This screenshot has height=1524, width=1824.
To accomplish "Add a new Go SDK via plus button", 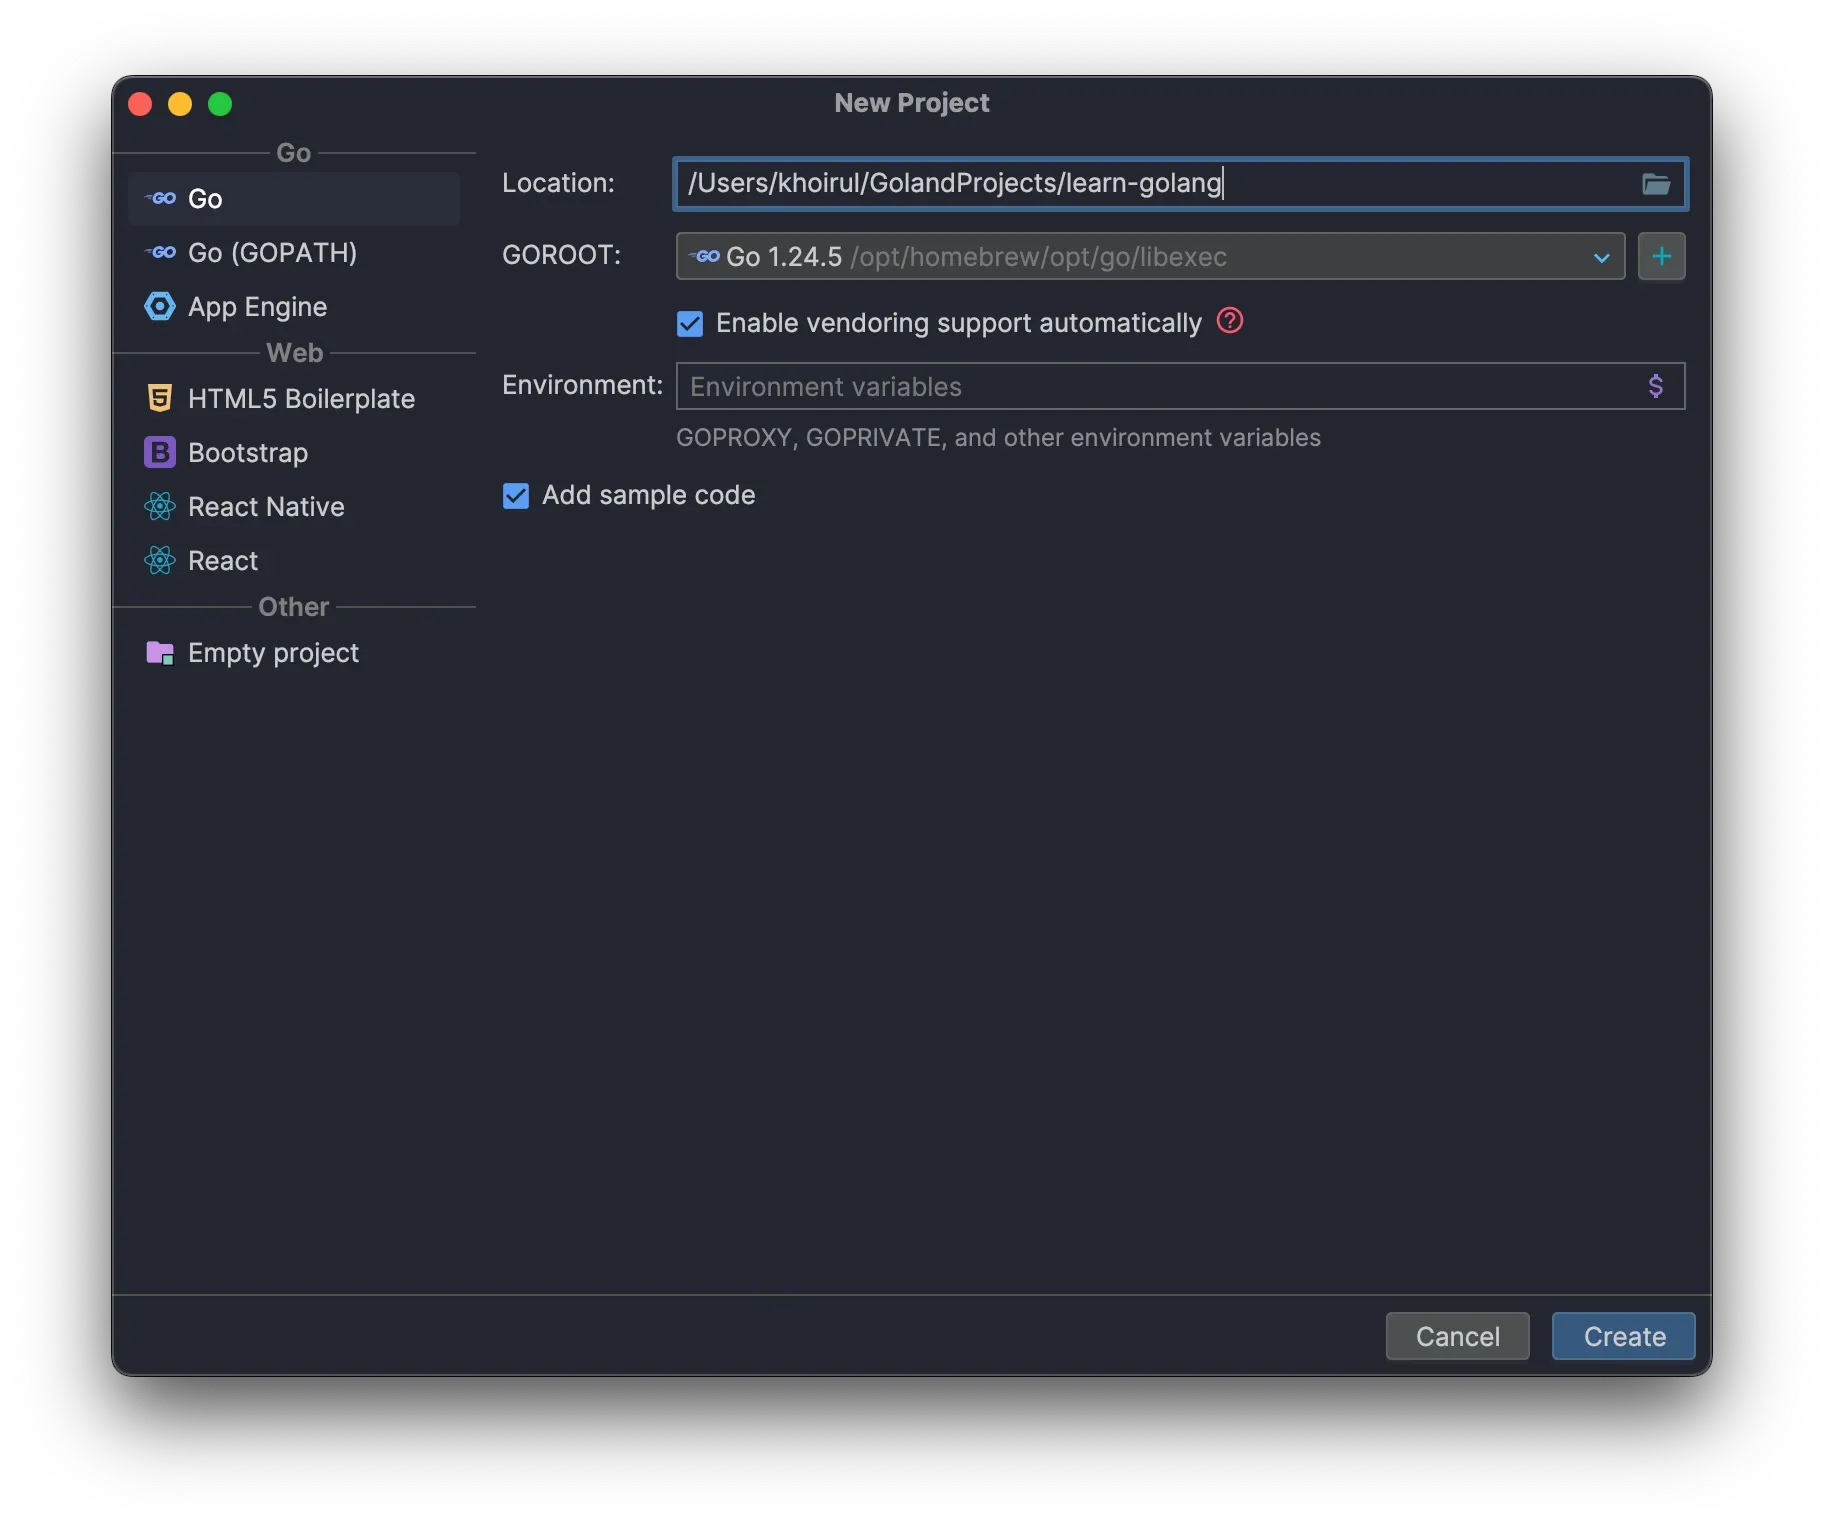I will 1661,256.
